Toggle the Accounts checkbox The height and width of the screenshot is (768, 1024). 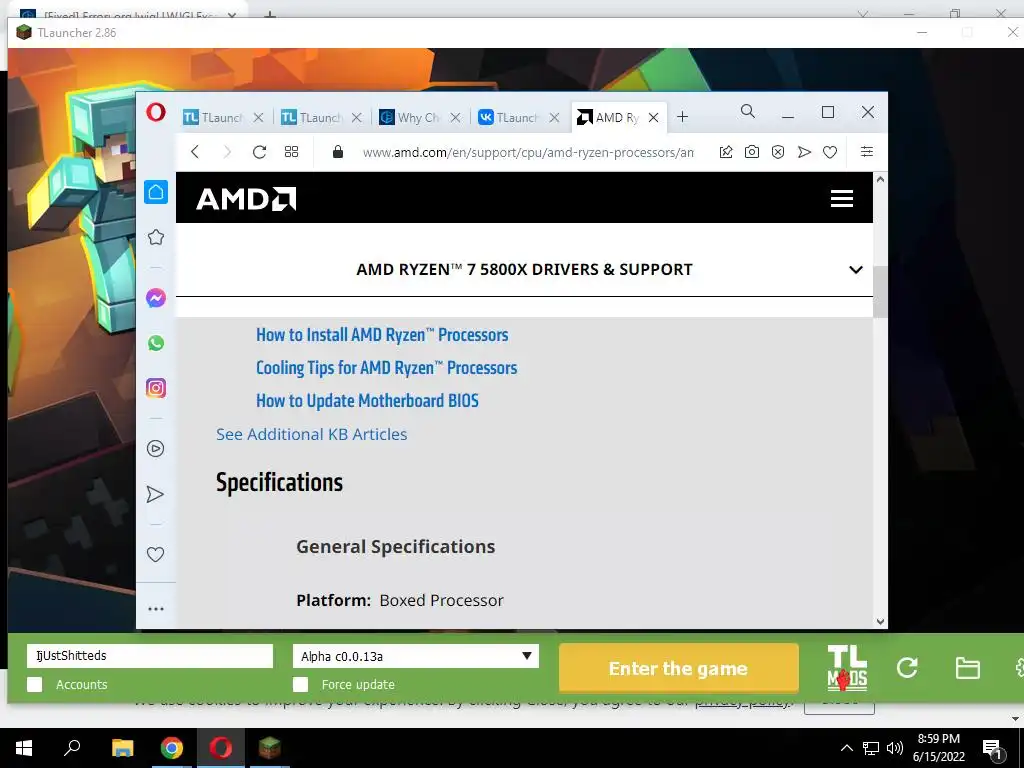pos(35,684)
